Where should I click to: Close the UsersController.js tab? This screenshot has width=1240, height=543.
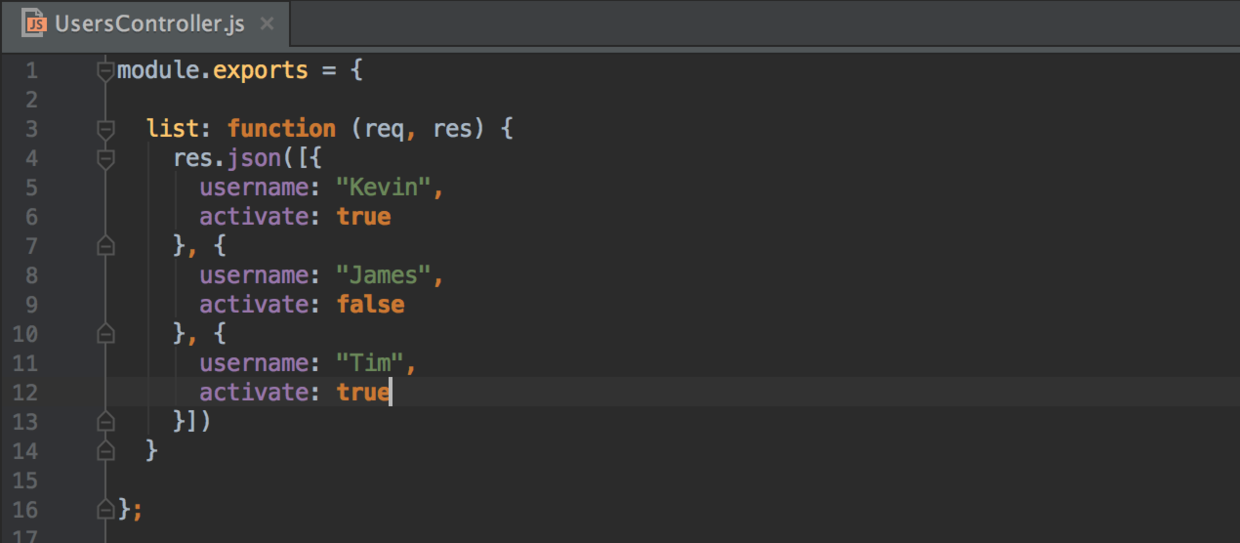[x=266, y=24]
